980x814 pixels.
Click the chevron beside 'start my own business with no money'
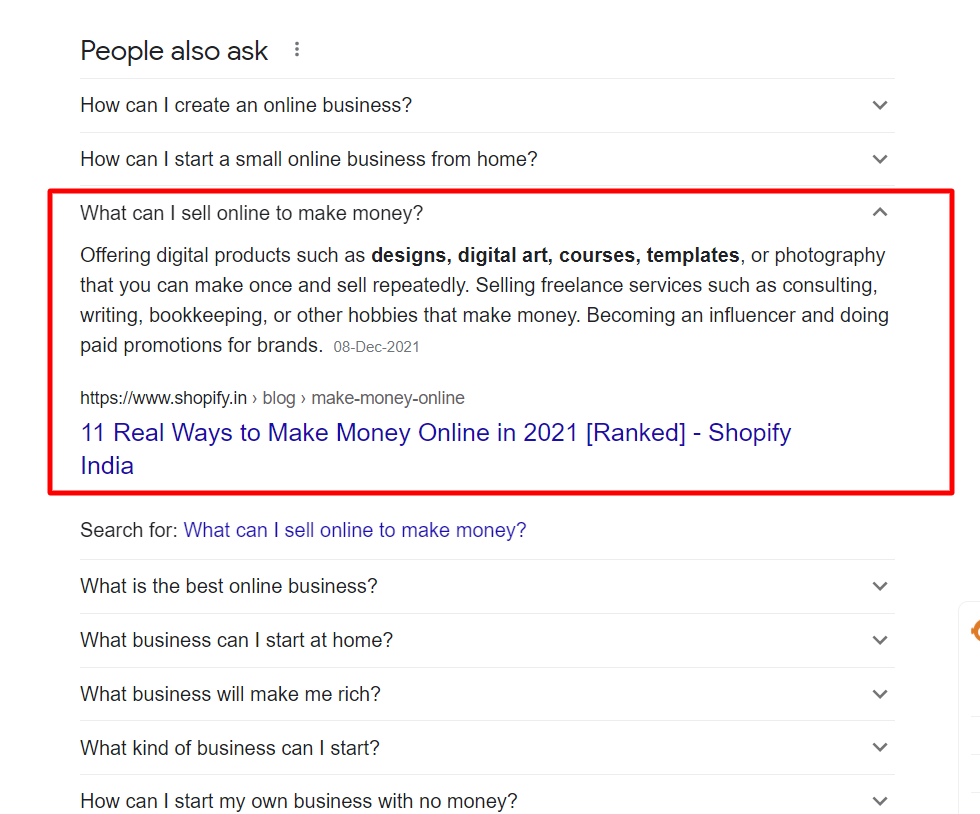[x=880, y=801]
